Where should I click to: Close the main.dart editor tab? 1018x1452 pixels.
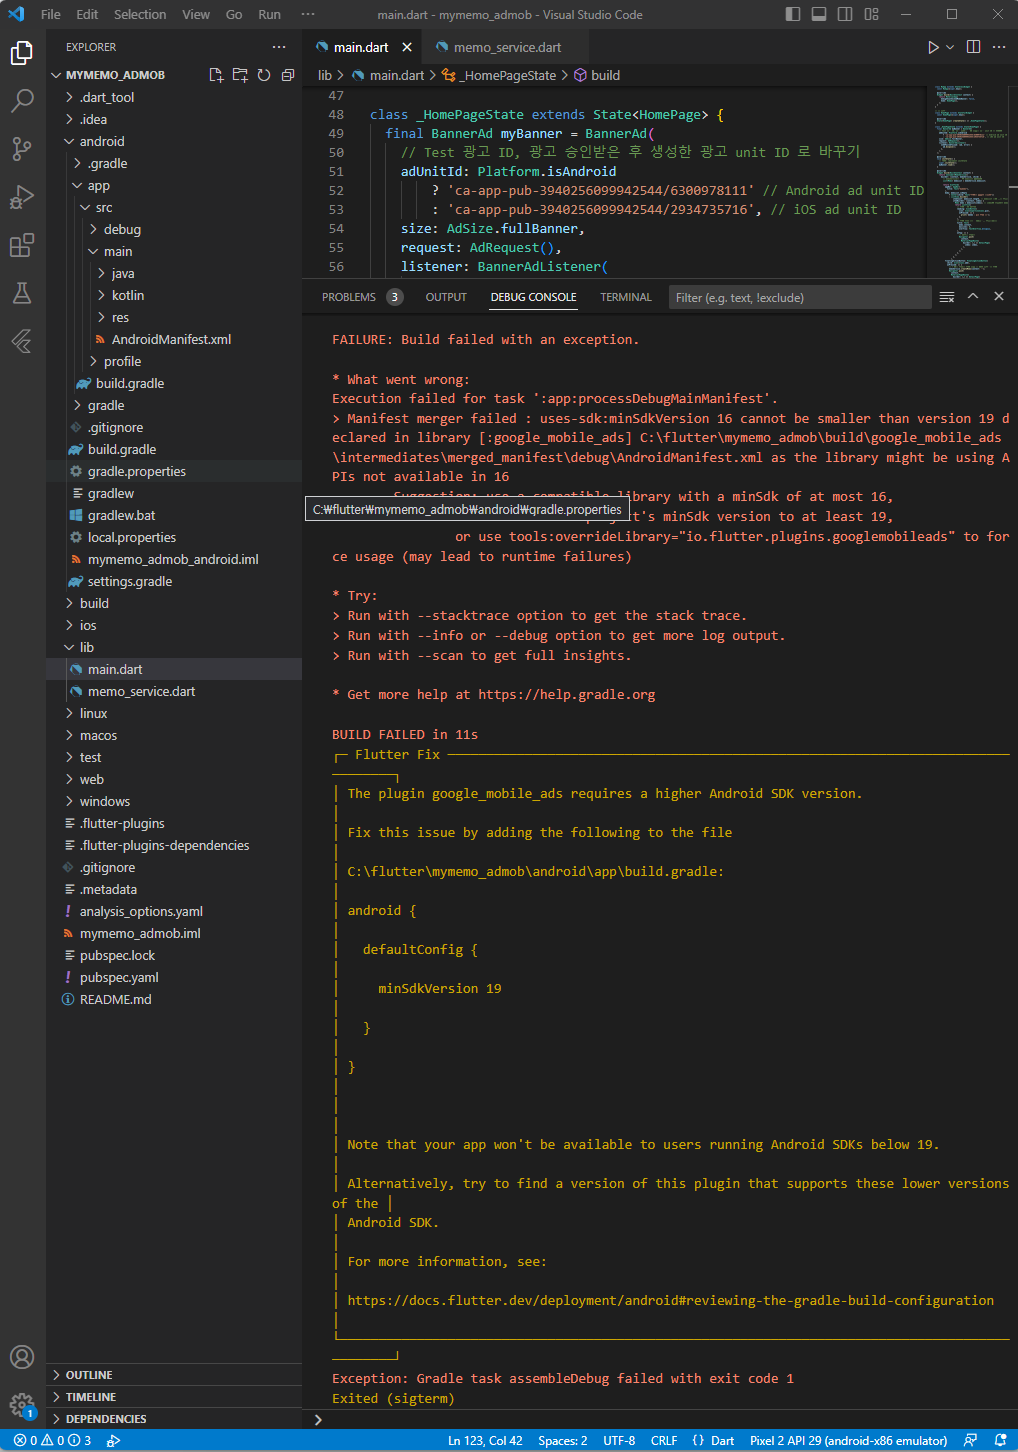click(407, 47)
